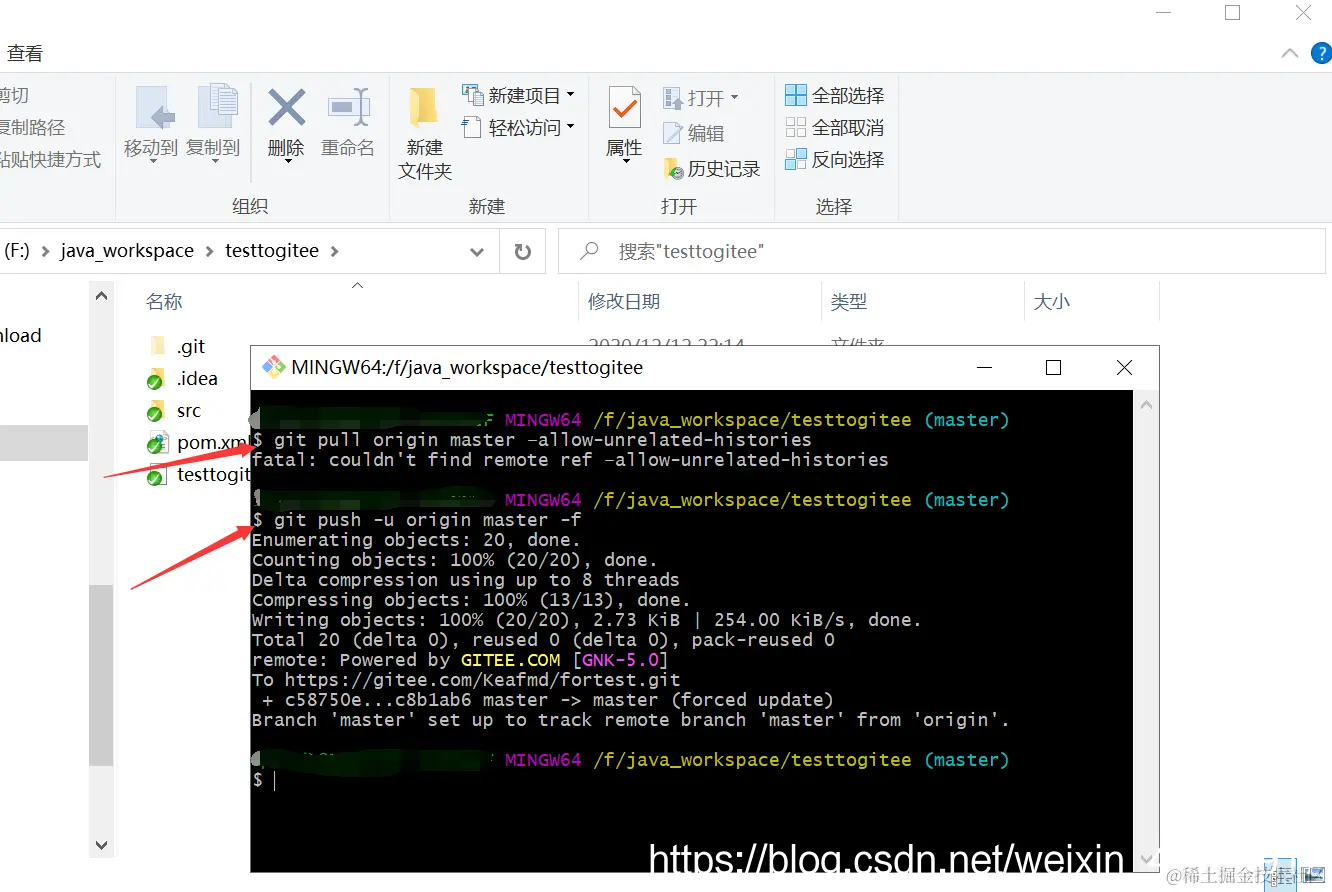The height and width of the screenshot is (892, 1332).
Task: Open the Easy access (轻松访问) dropdown
Action: tap(518, 127)
